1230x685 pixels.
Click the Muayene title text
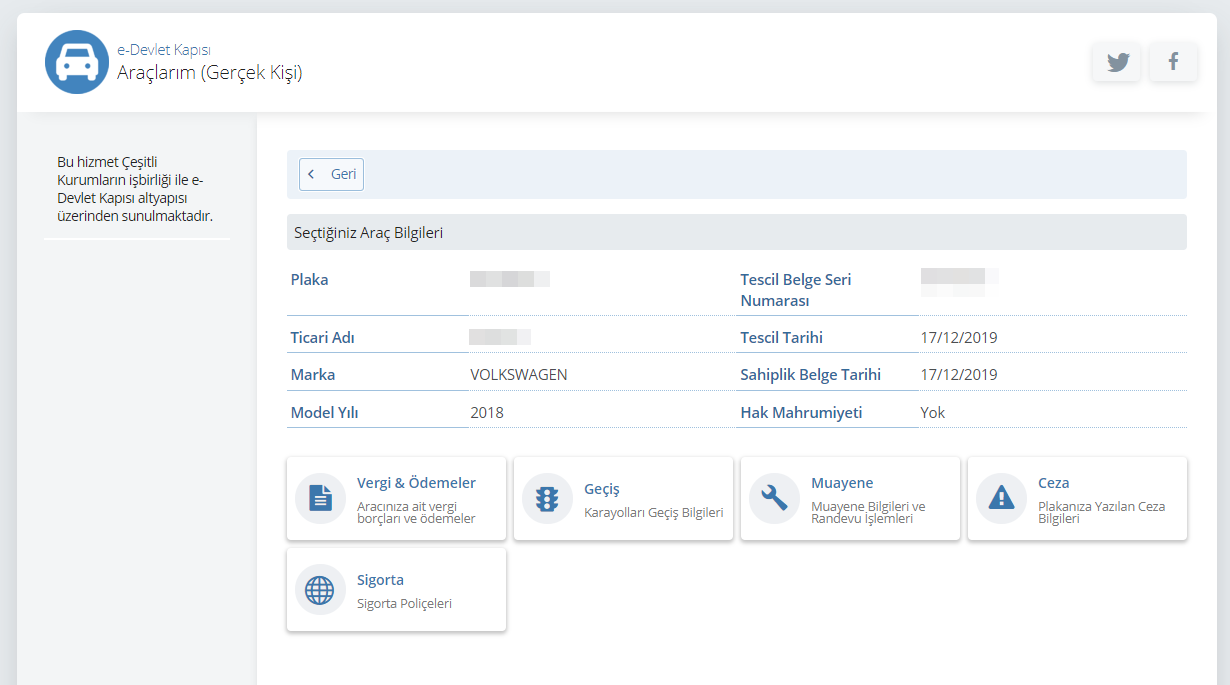point(842,483)
